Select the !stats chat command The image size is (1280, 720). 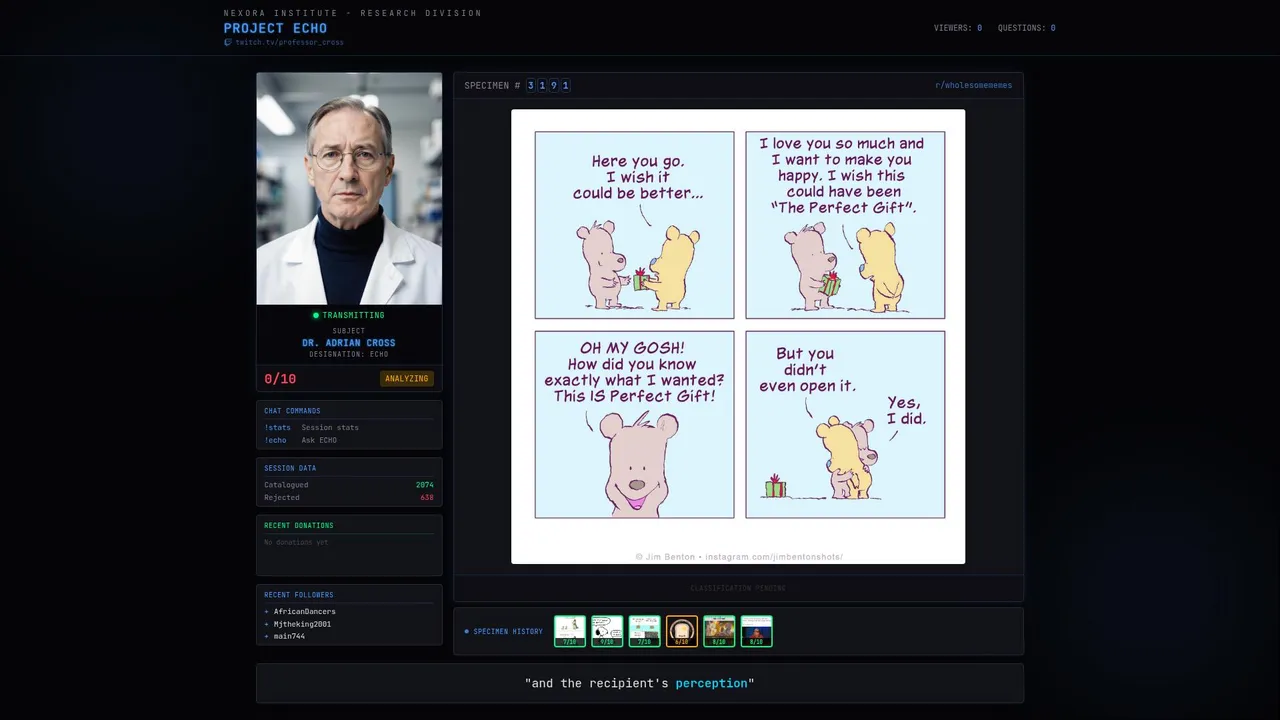[x=277, y=428]
